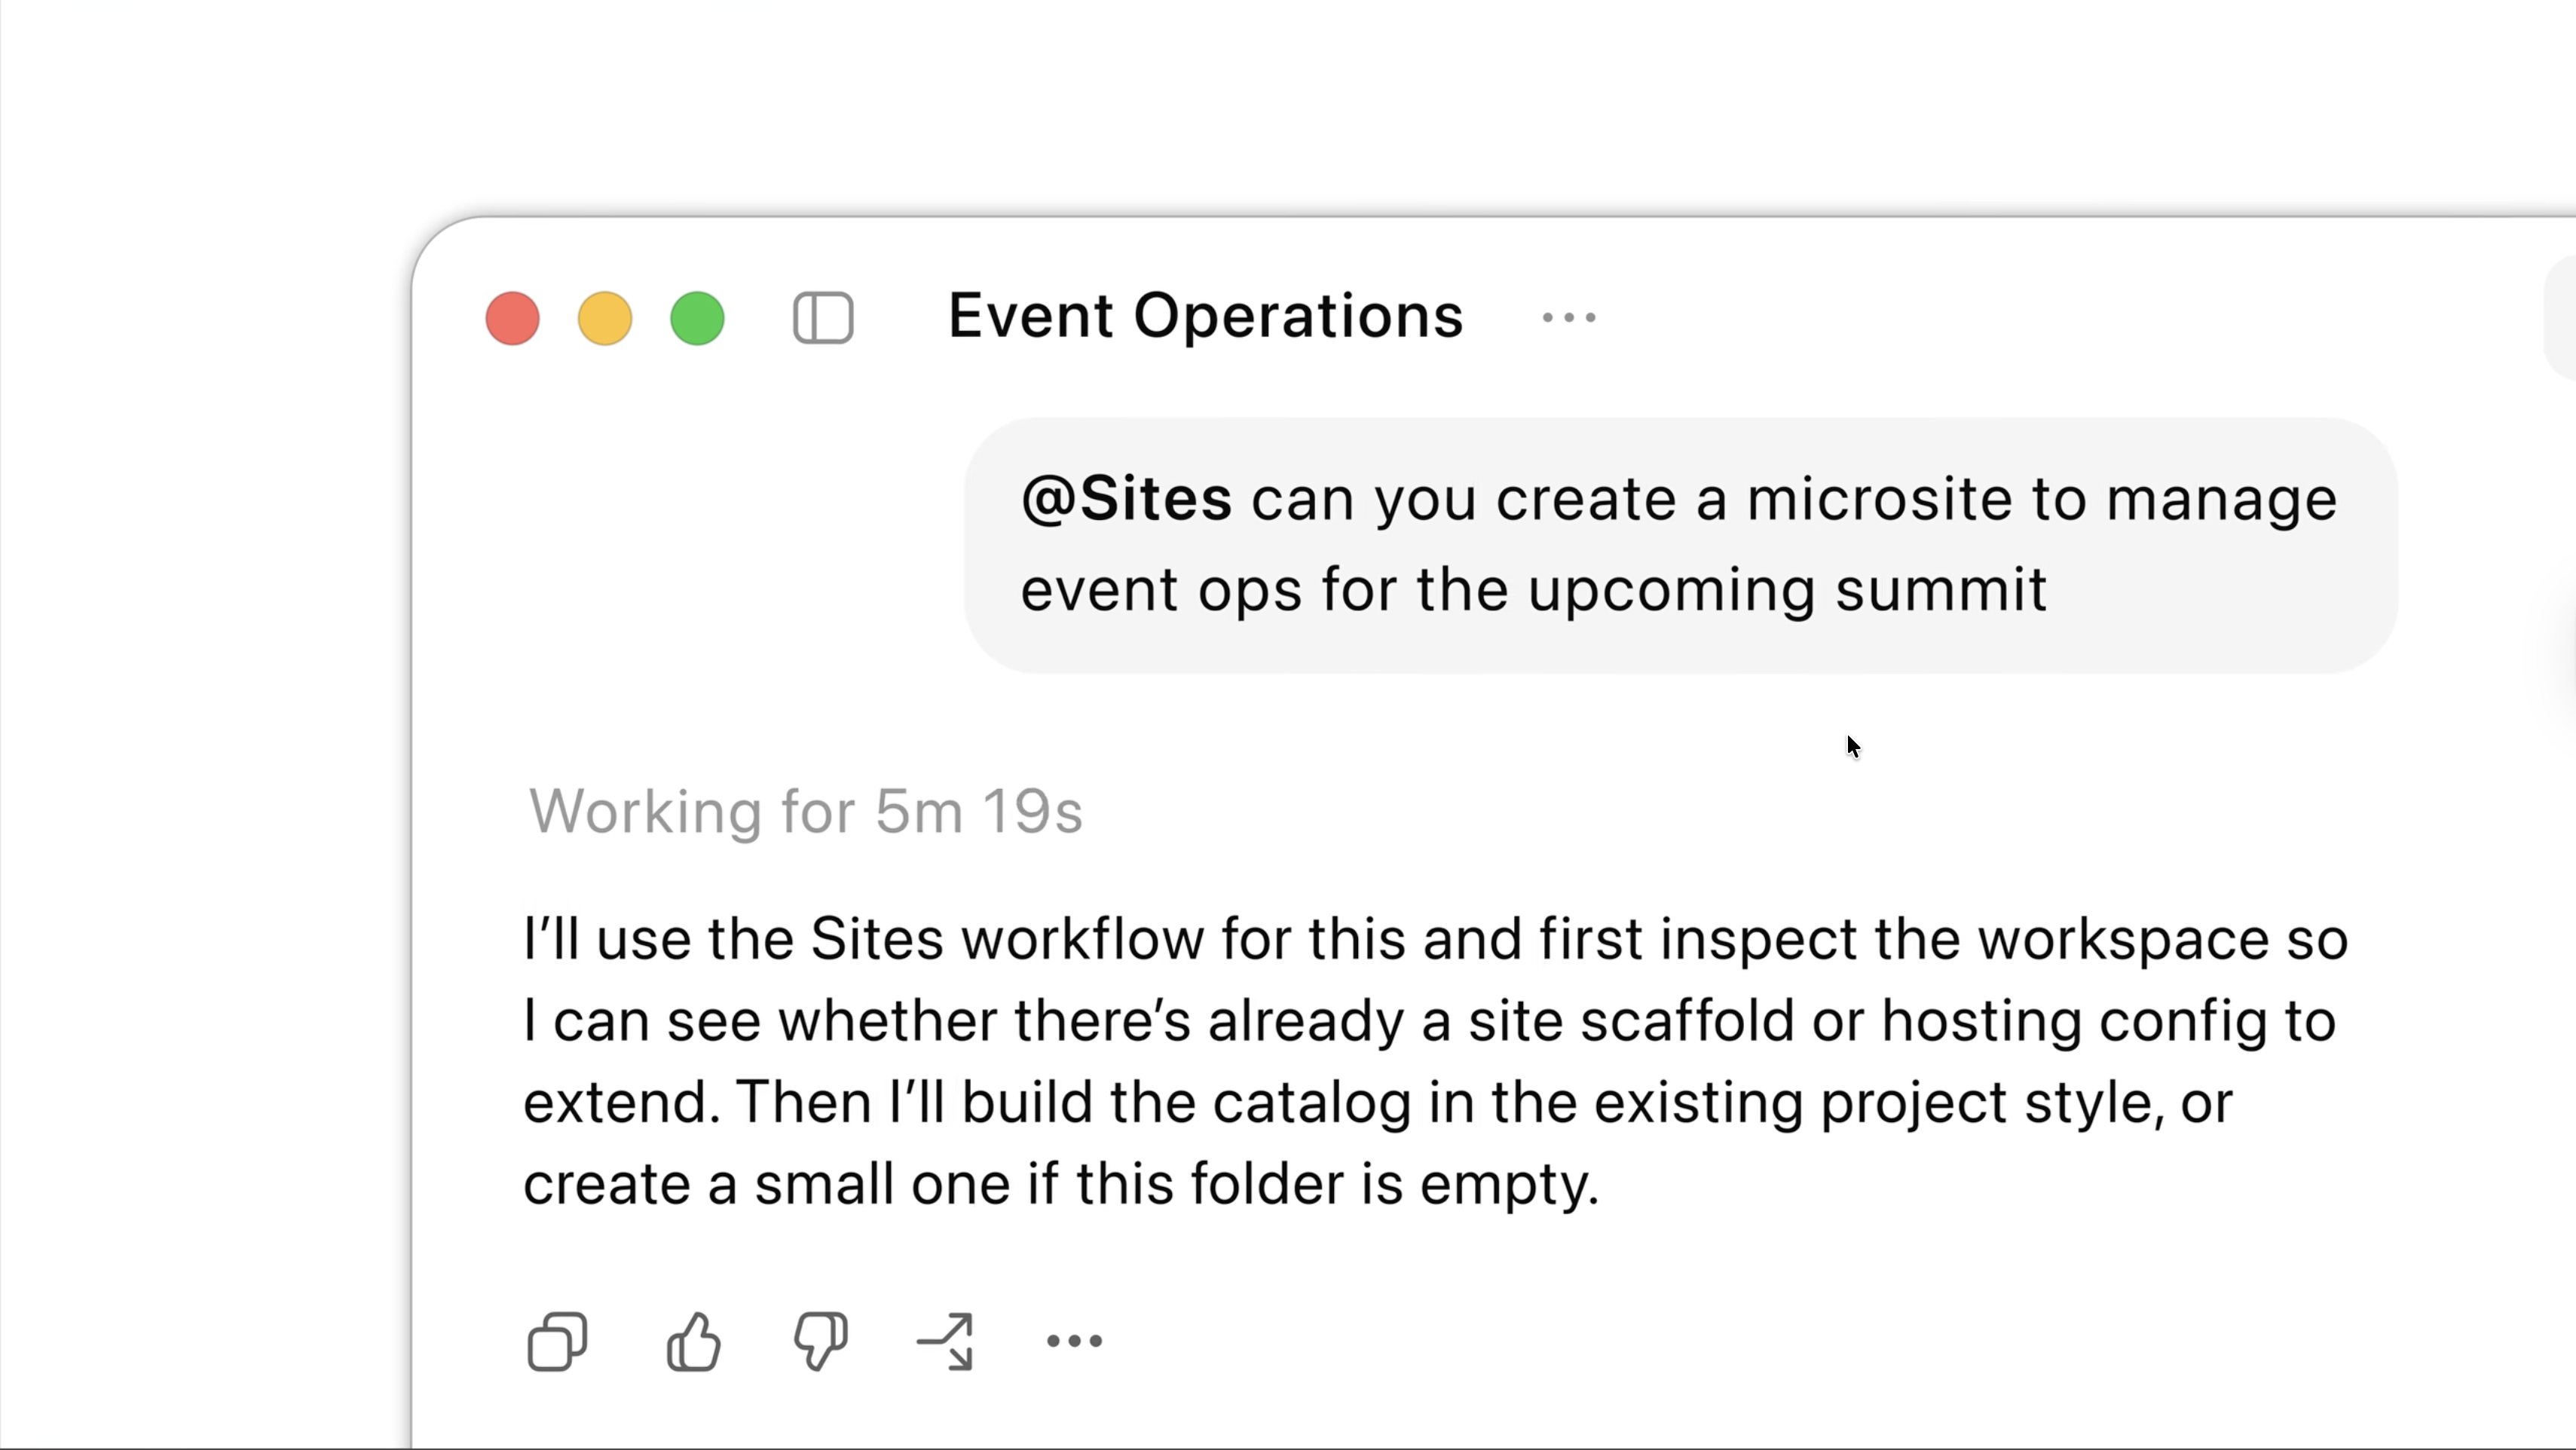Click the response paragraph starting I'll use the Sites

click(x=1435, y=1061)
